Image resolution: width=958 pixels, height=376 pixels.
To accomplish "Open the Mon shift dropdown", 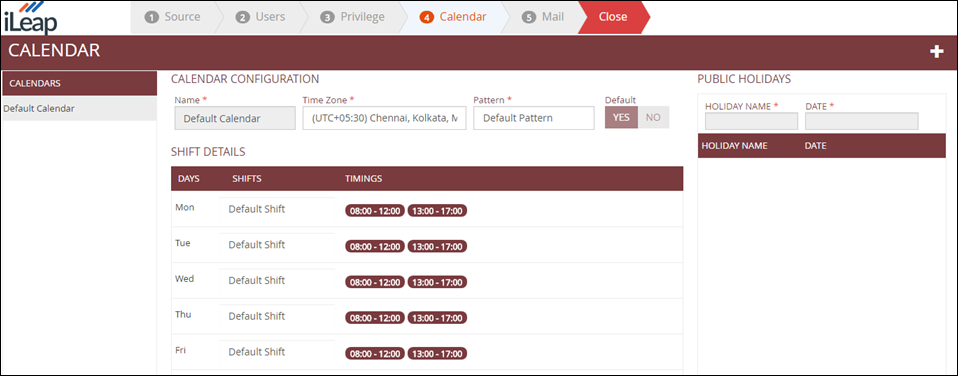I will pyautogui.click(x=277, y=209).
